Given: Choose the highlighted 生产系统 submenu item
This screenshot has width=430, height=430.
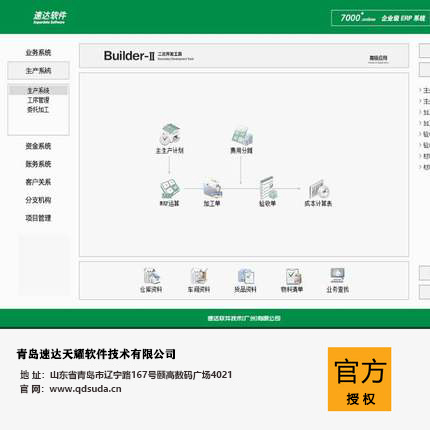Looking at the screenshot, I should click(x=38, y=90).
